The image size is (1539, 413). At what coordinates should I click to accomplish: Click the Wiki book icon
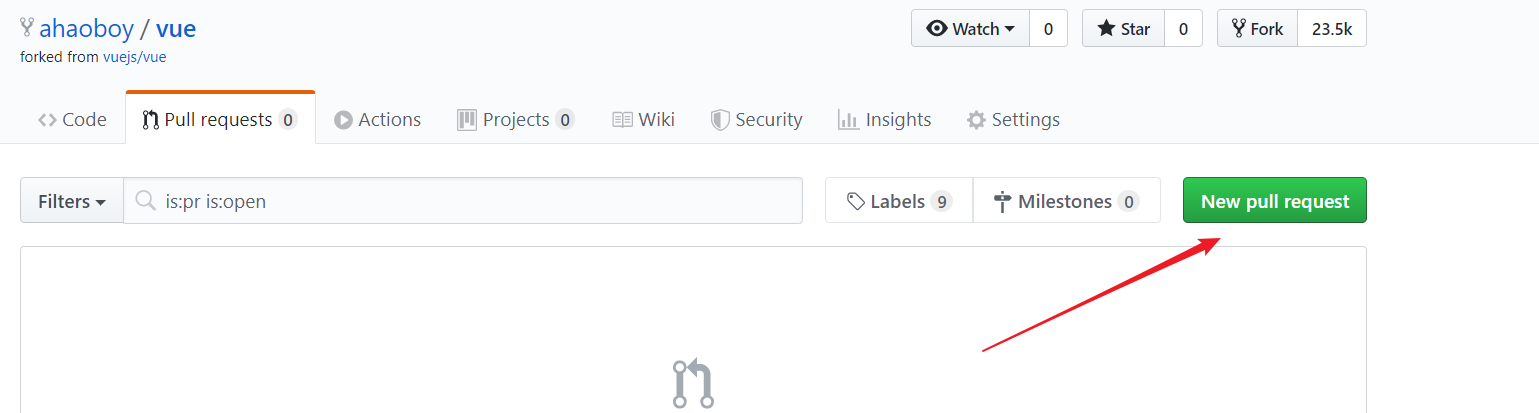pyautogui.click(x=622, y=120)
